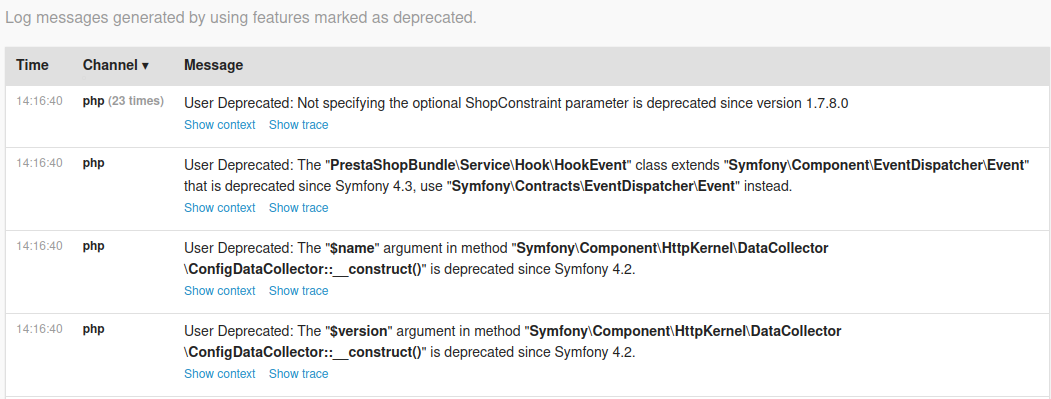Screen dimensions: 1051x399
Task: Click the timestamp of the $version log row
Action: tap(40, 329)
